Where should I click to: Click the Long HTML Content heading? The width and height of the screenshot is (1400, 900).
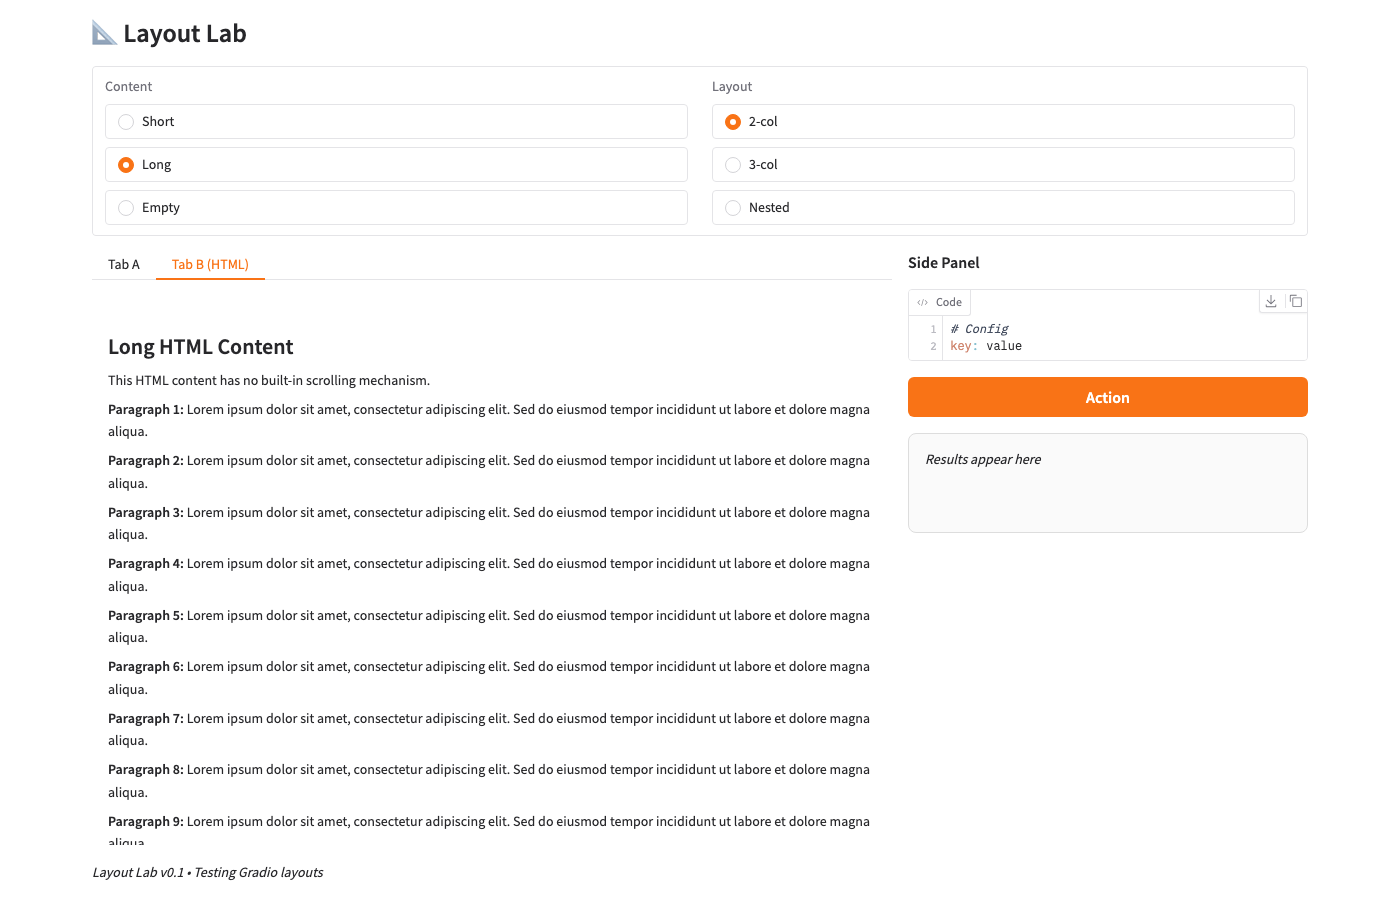(201, 347)
